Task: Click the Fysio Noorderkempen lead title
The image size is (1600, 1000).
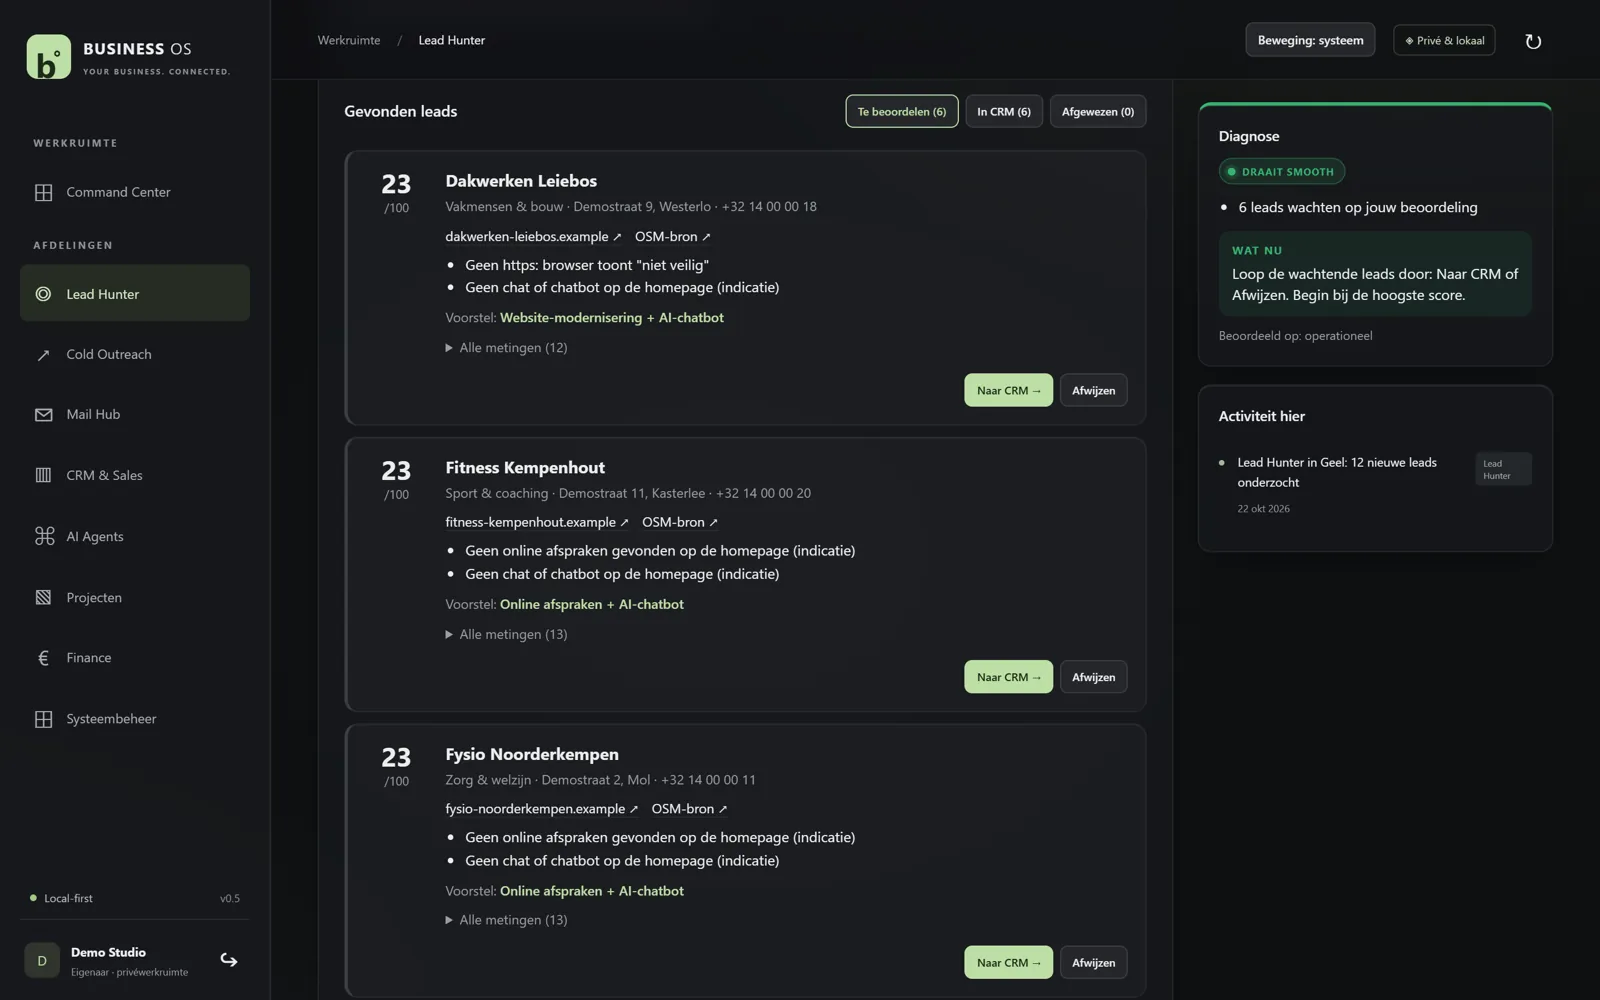Action: click(532, 754)
